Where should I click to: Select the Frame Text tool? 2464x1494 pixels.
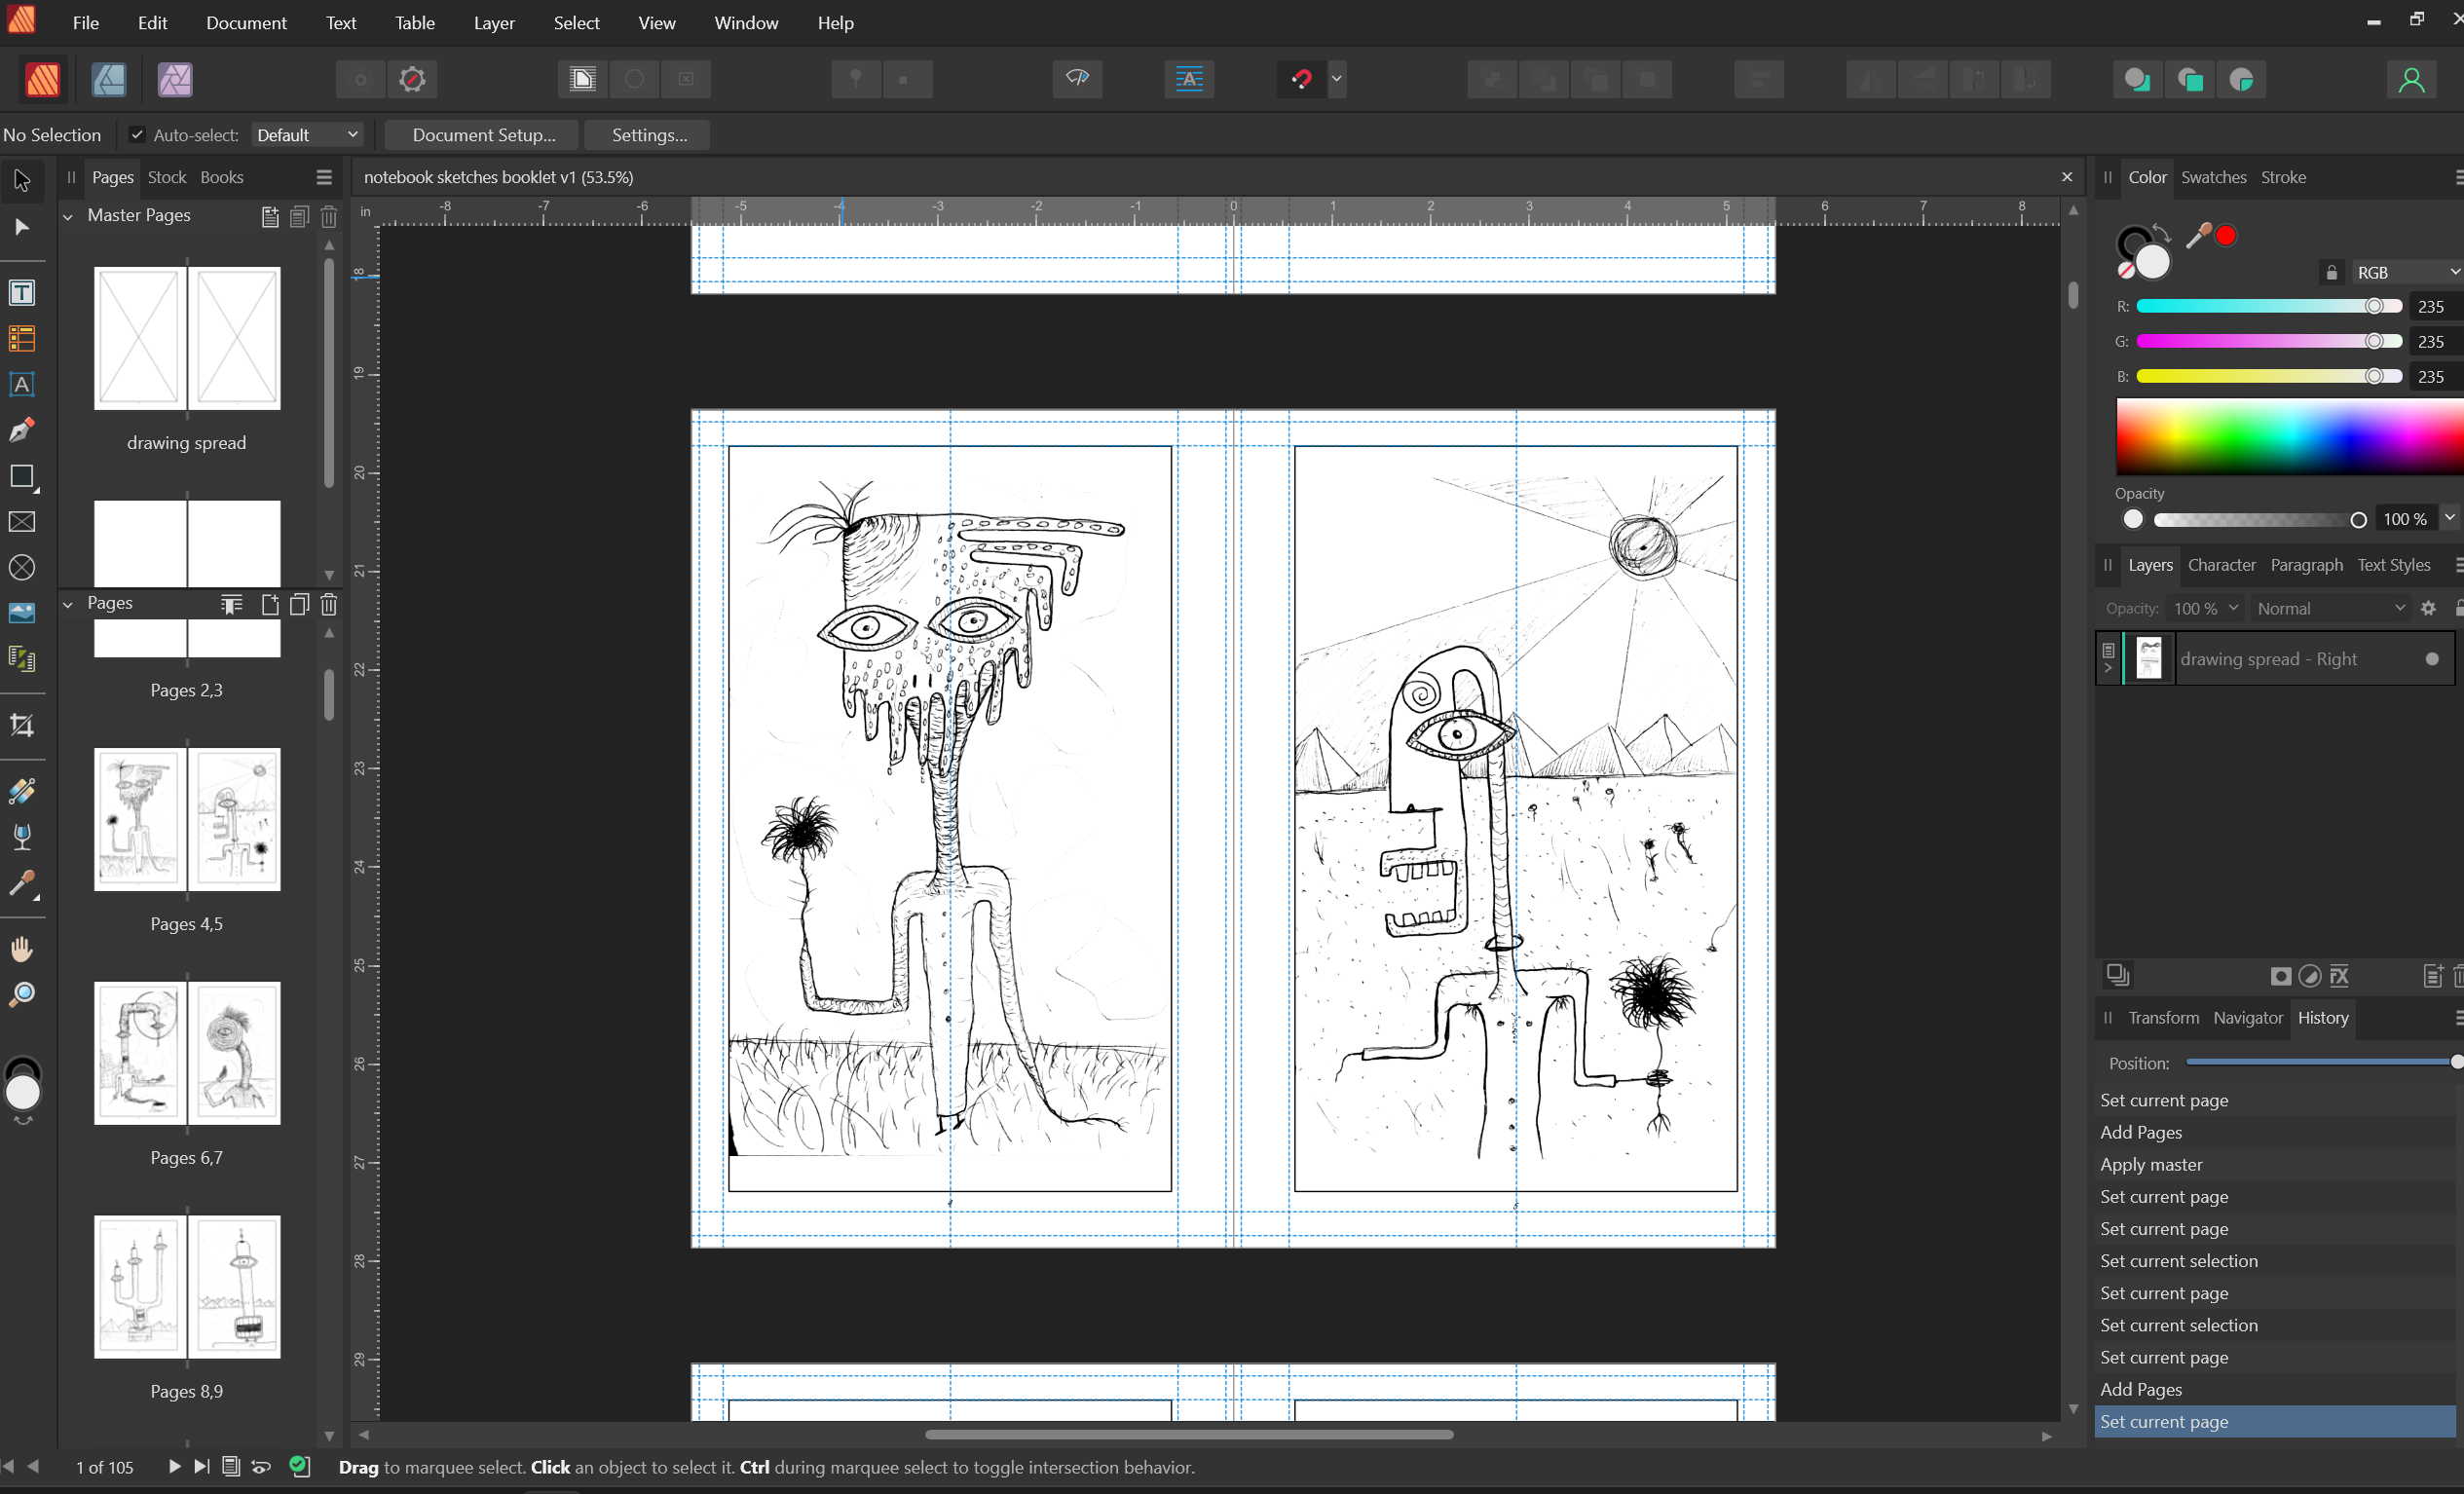point(22,292)
